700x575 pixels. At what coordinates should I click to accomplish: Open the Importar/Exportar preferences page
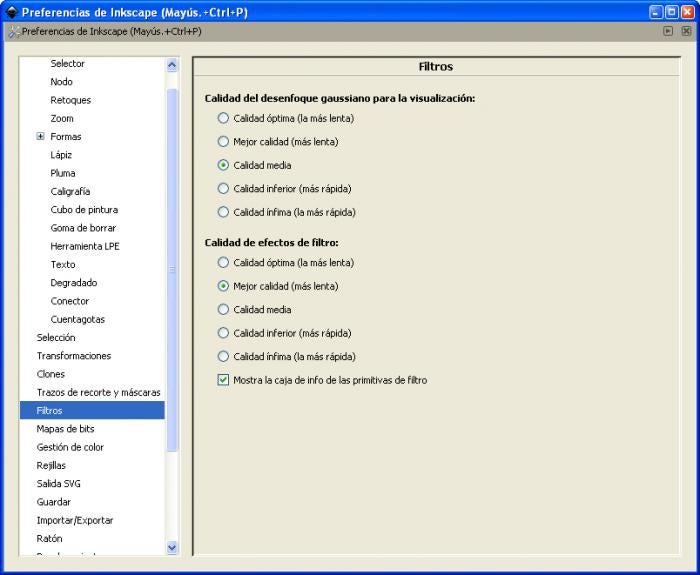75,521
